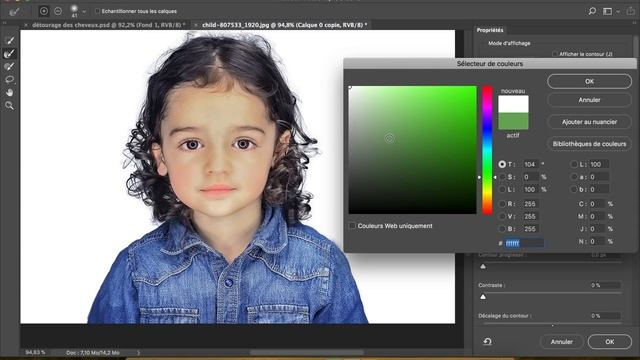
Task: Select the R red radio button
Action: 502,204
